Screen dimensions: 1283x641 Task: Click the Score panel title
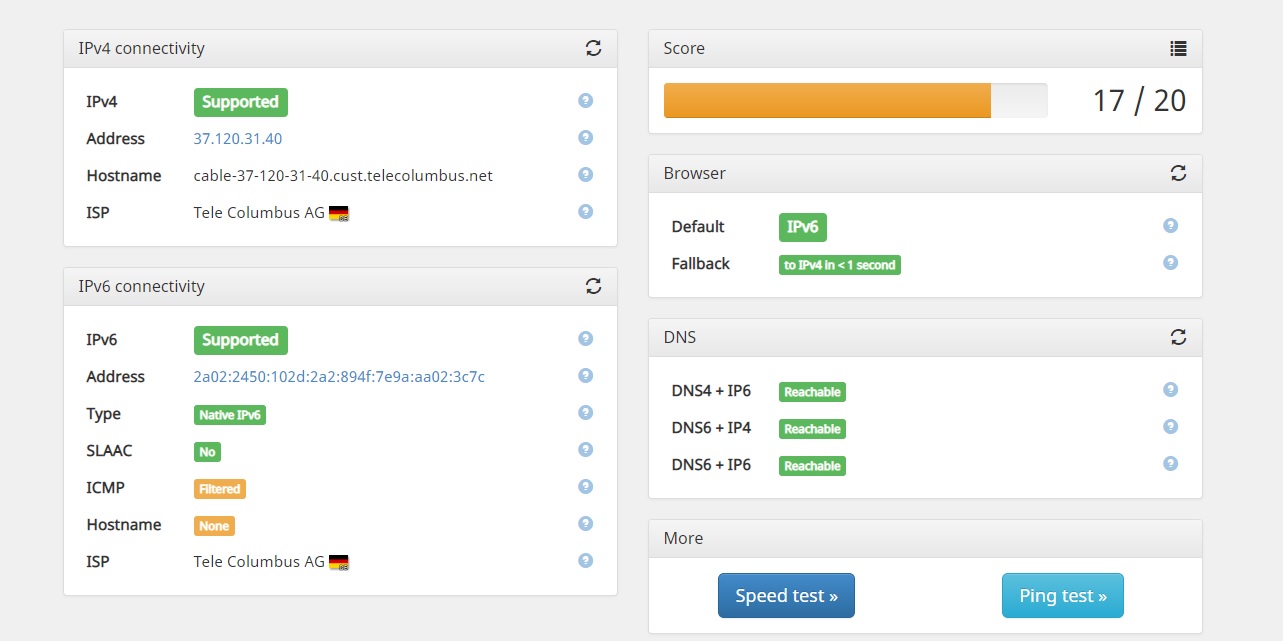[x=684, y=48]
